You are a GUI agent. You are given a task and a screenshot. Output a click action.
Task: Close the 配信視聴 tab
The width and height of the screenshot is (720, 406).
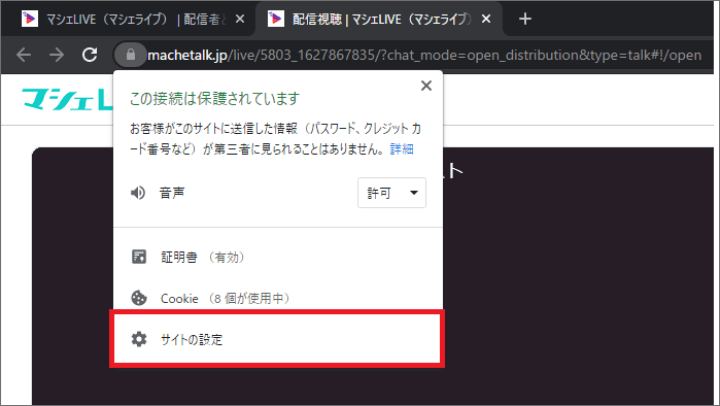coord(486,19)
